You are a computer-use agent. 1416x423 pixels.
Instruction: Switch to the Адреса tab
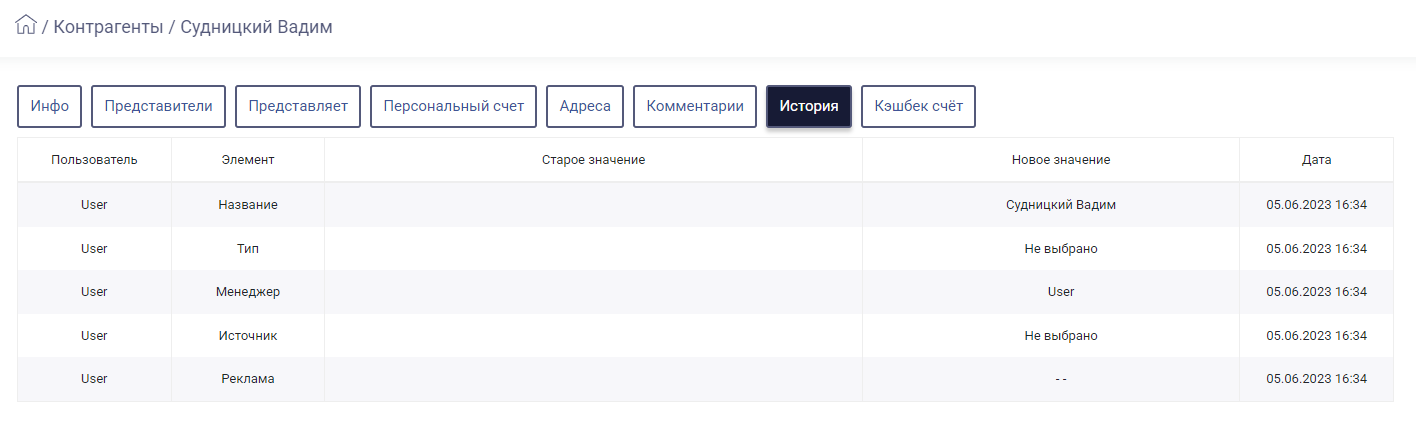click(x=585, y=106)
